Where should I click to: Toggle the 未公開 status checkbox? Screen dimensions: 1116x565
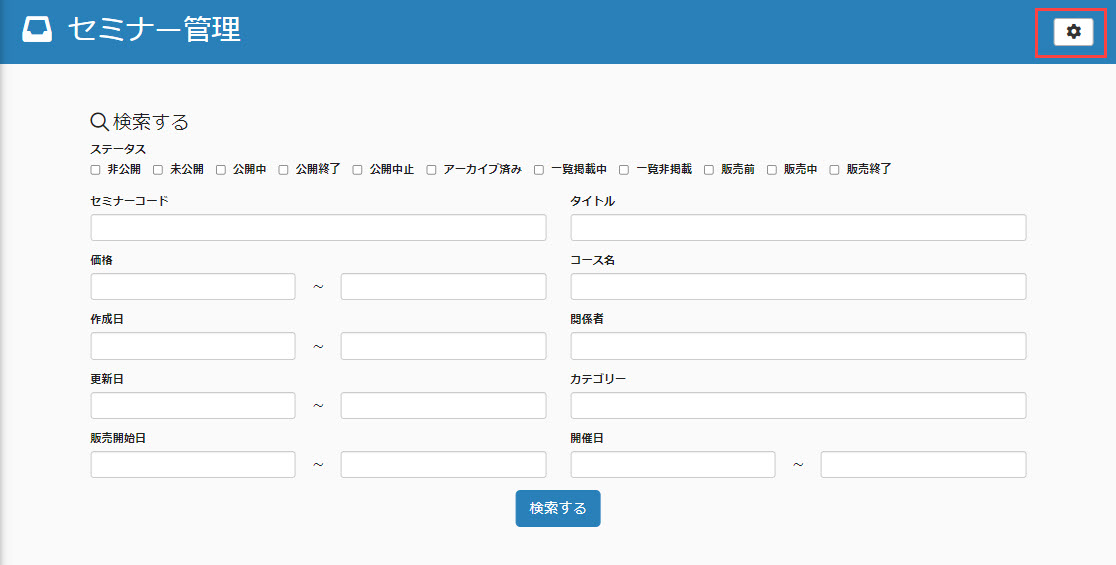[x=158, y=170]
